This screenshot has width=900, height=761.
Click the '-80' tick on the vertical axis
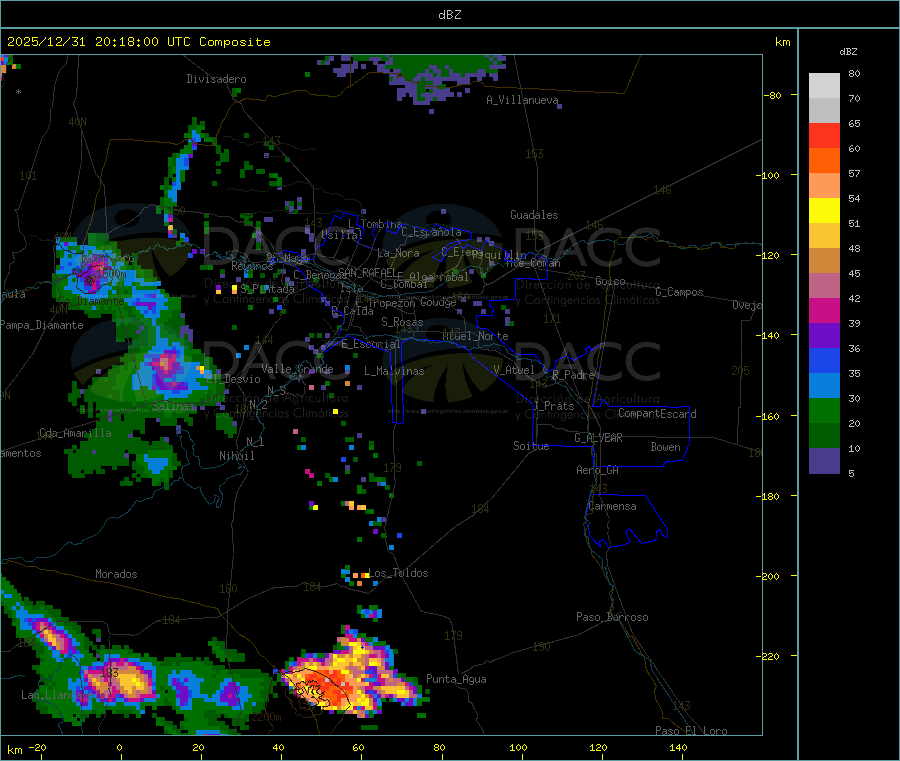773,95
